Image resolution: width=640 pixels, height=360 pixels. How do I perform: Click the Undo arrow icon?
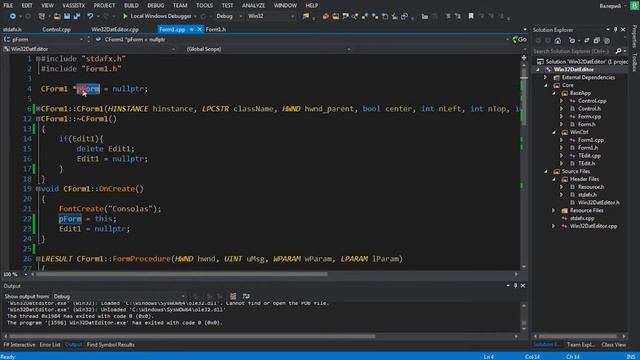90,16
